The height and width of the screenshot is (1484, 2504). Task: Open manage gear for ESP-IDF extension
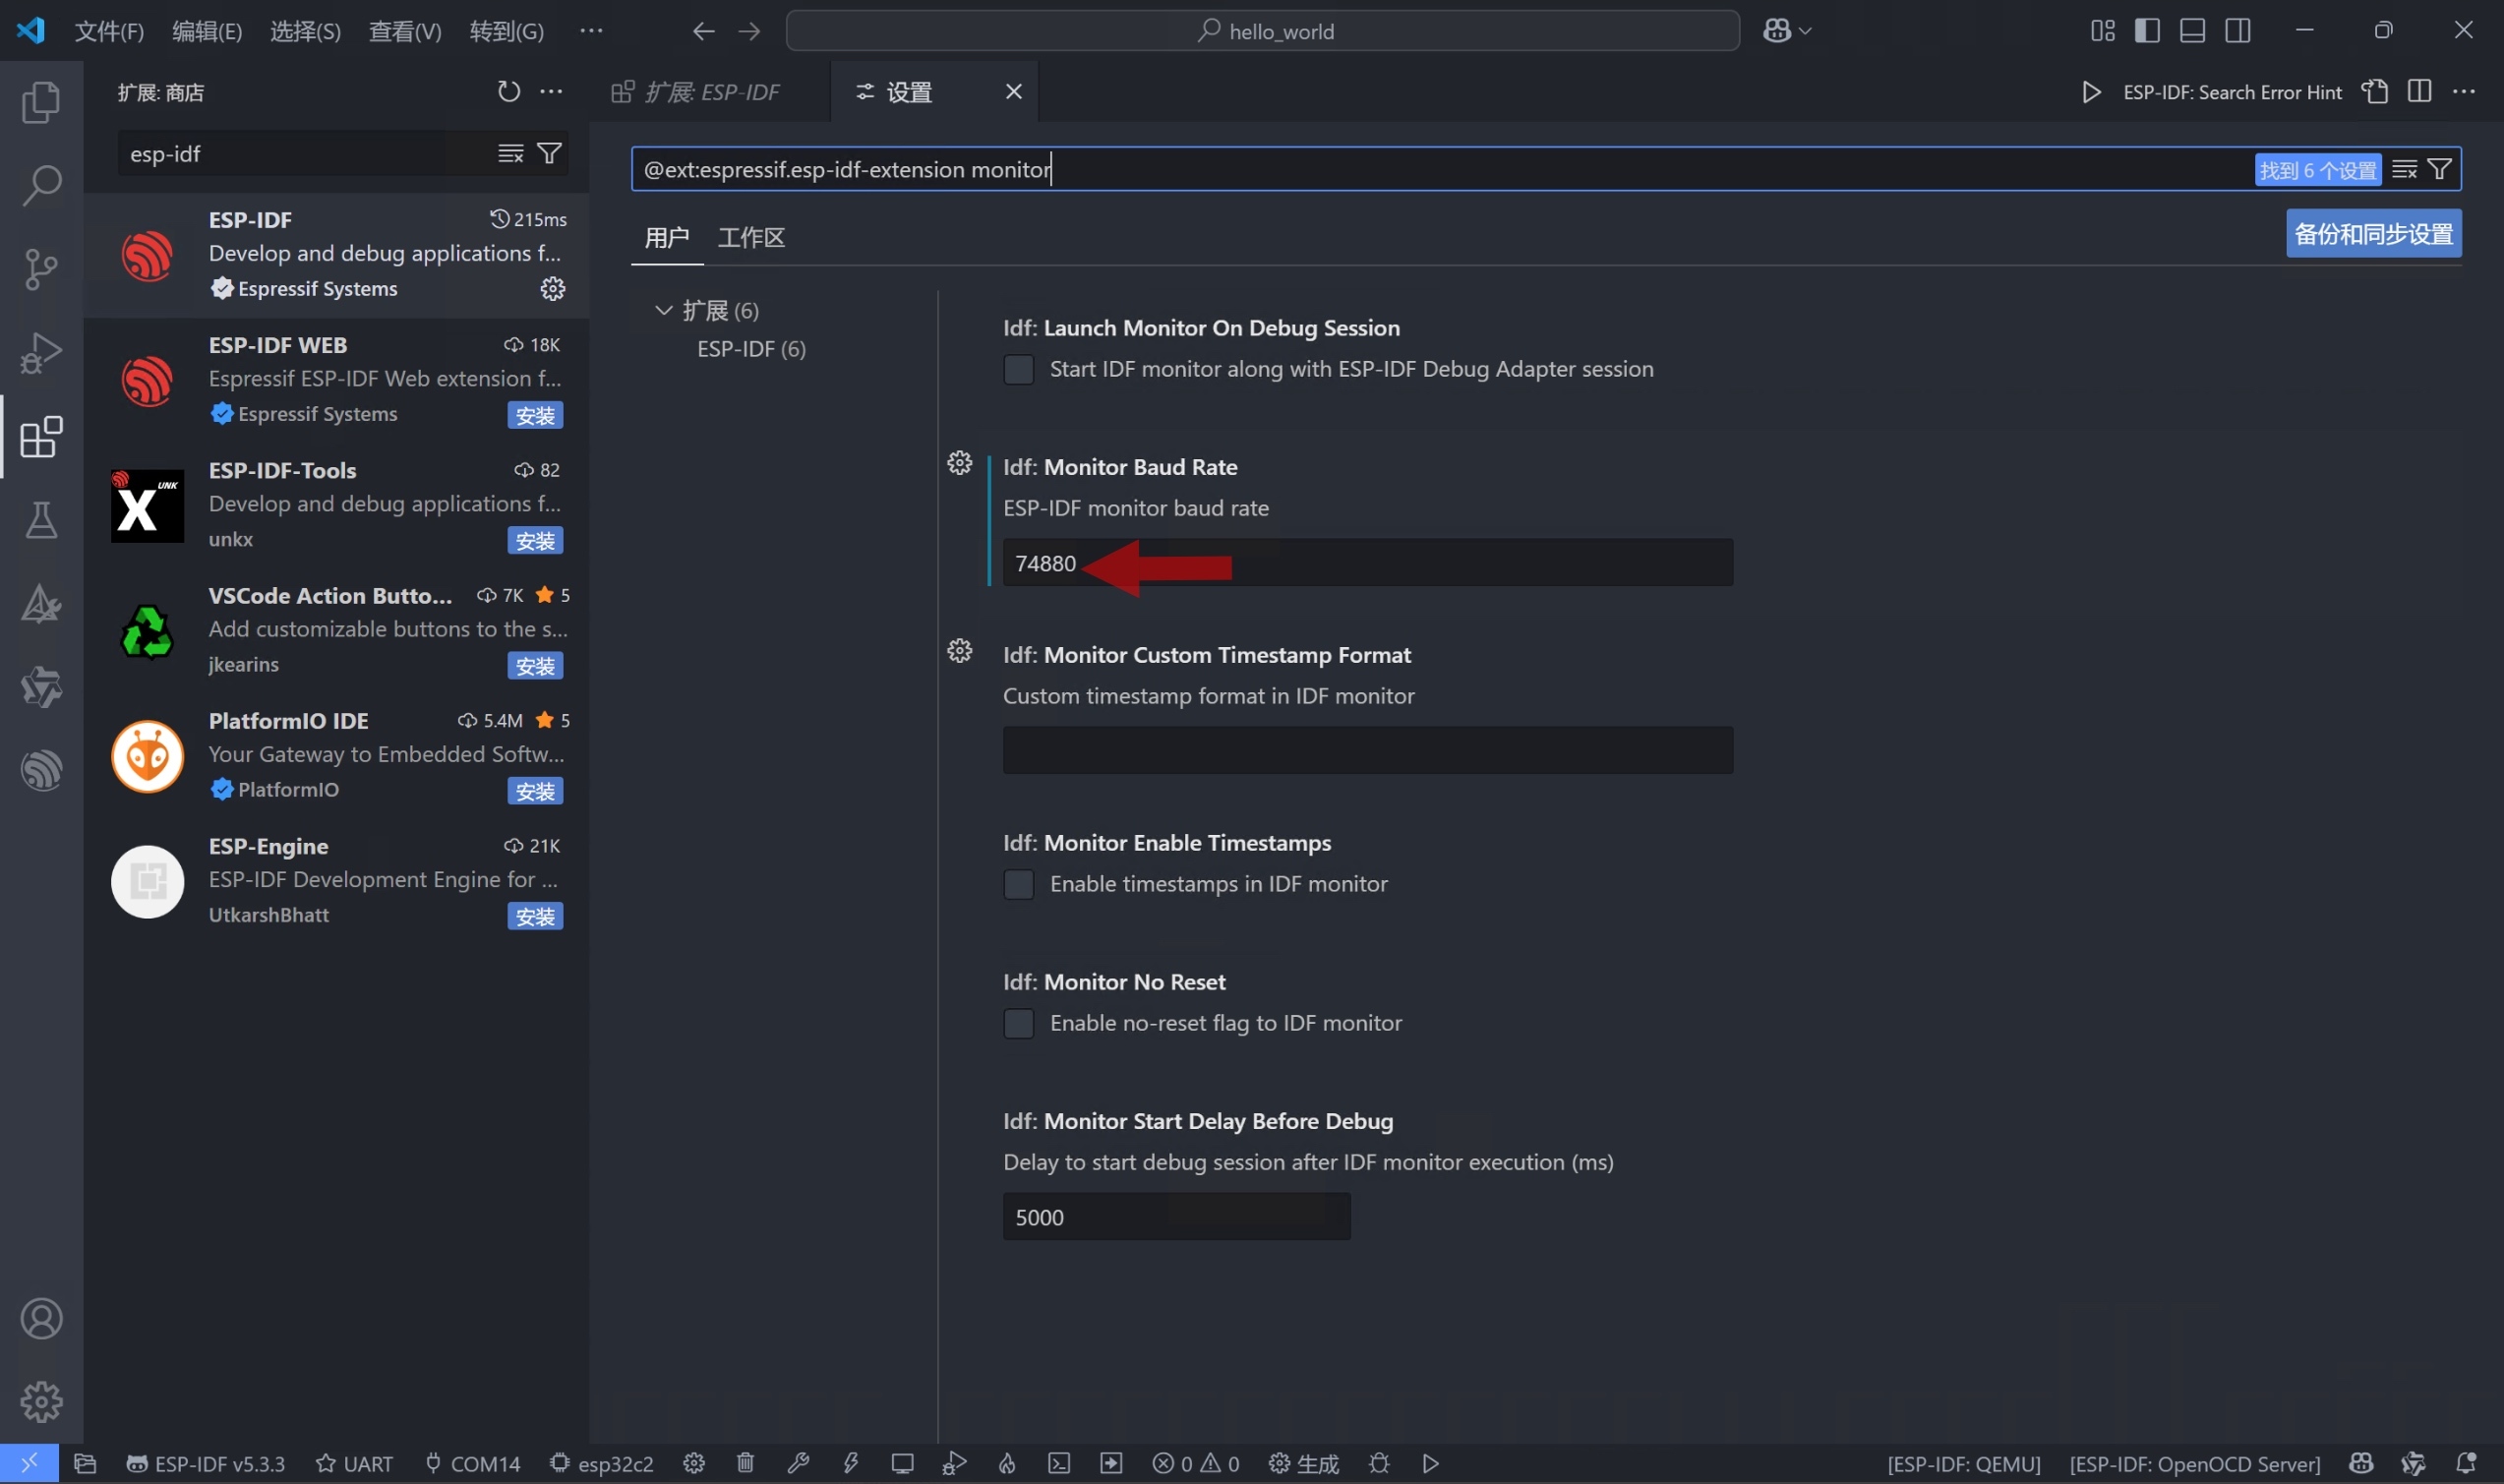pyautogui.click(x=552, y=289)
